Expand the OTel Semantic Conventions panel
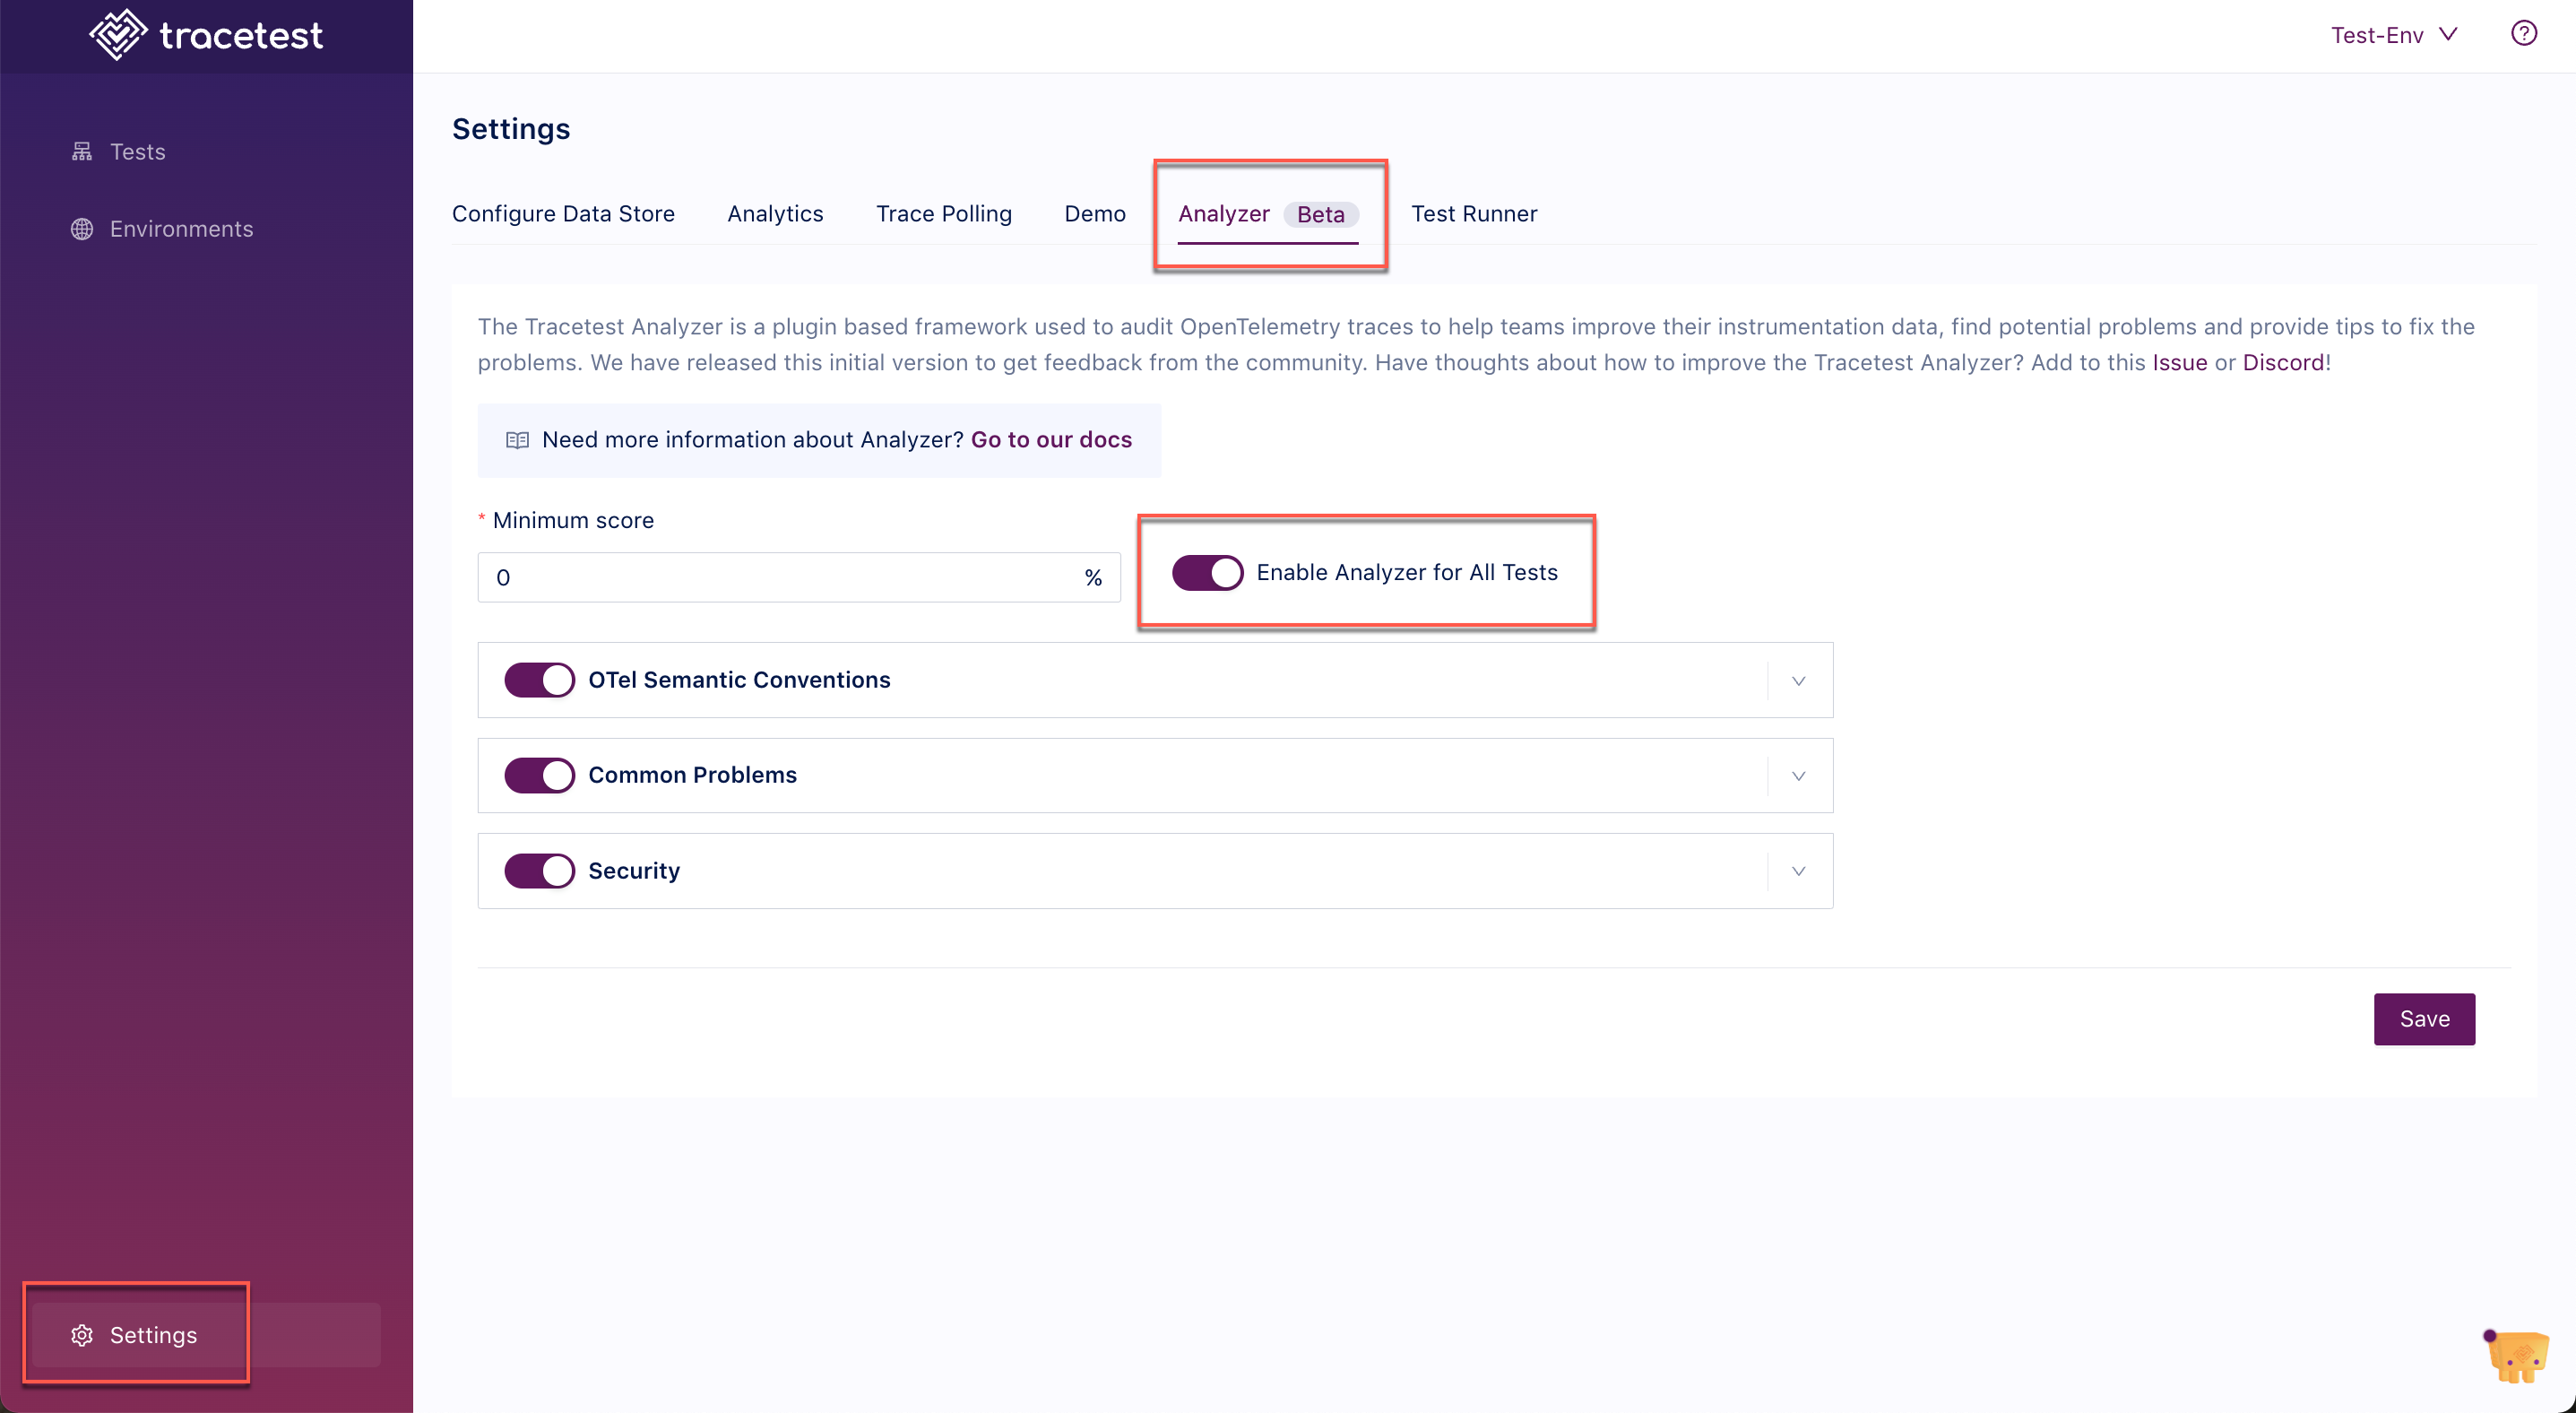This screenshot has height=1413, width=2576. [x=1798, y=681]
